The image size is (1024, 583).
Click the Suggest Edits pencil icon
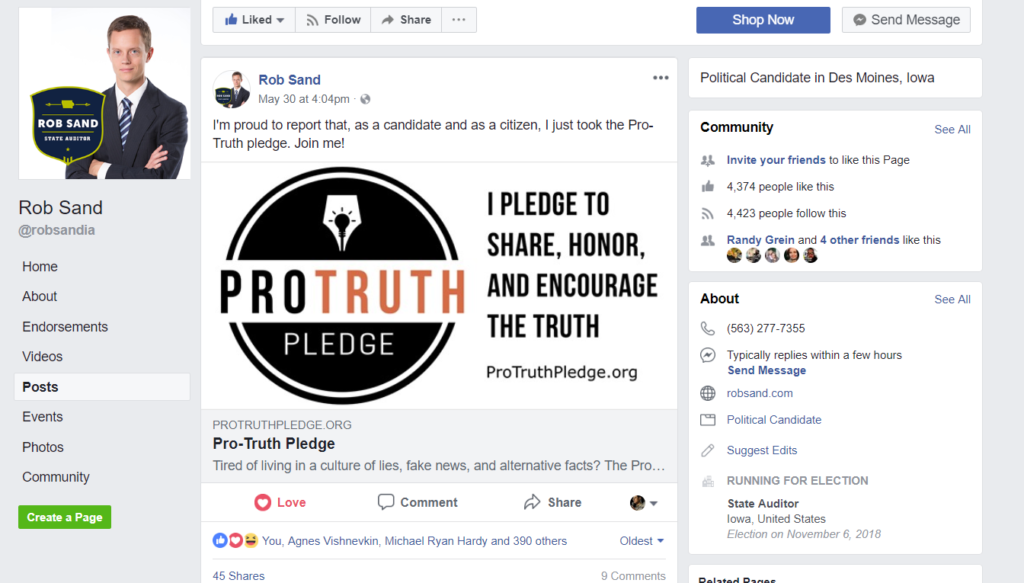coord(708,450)
